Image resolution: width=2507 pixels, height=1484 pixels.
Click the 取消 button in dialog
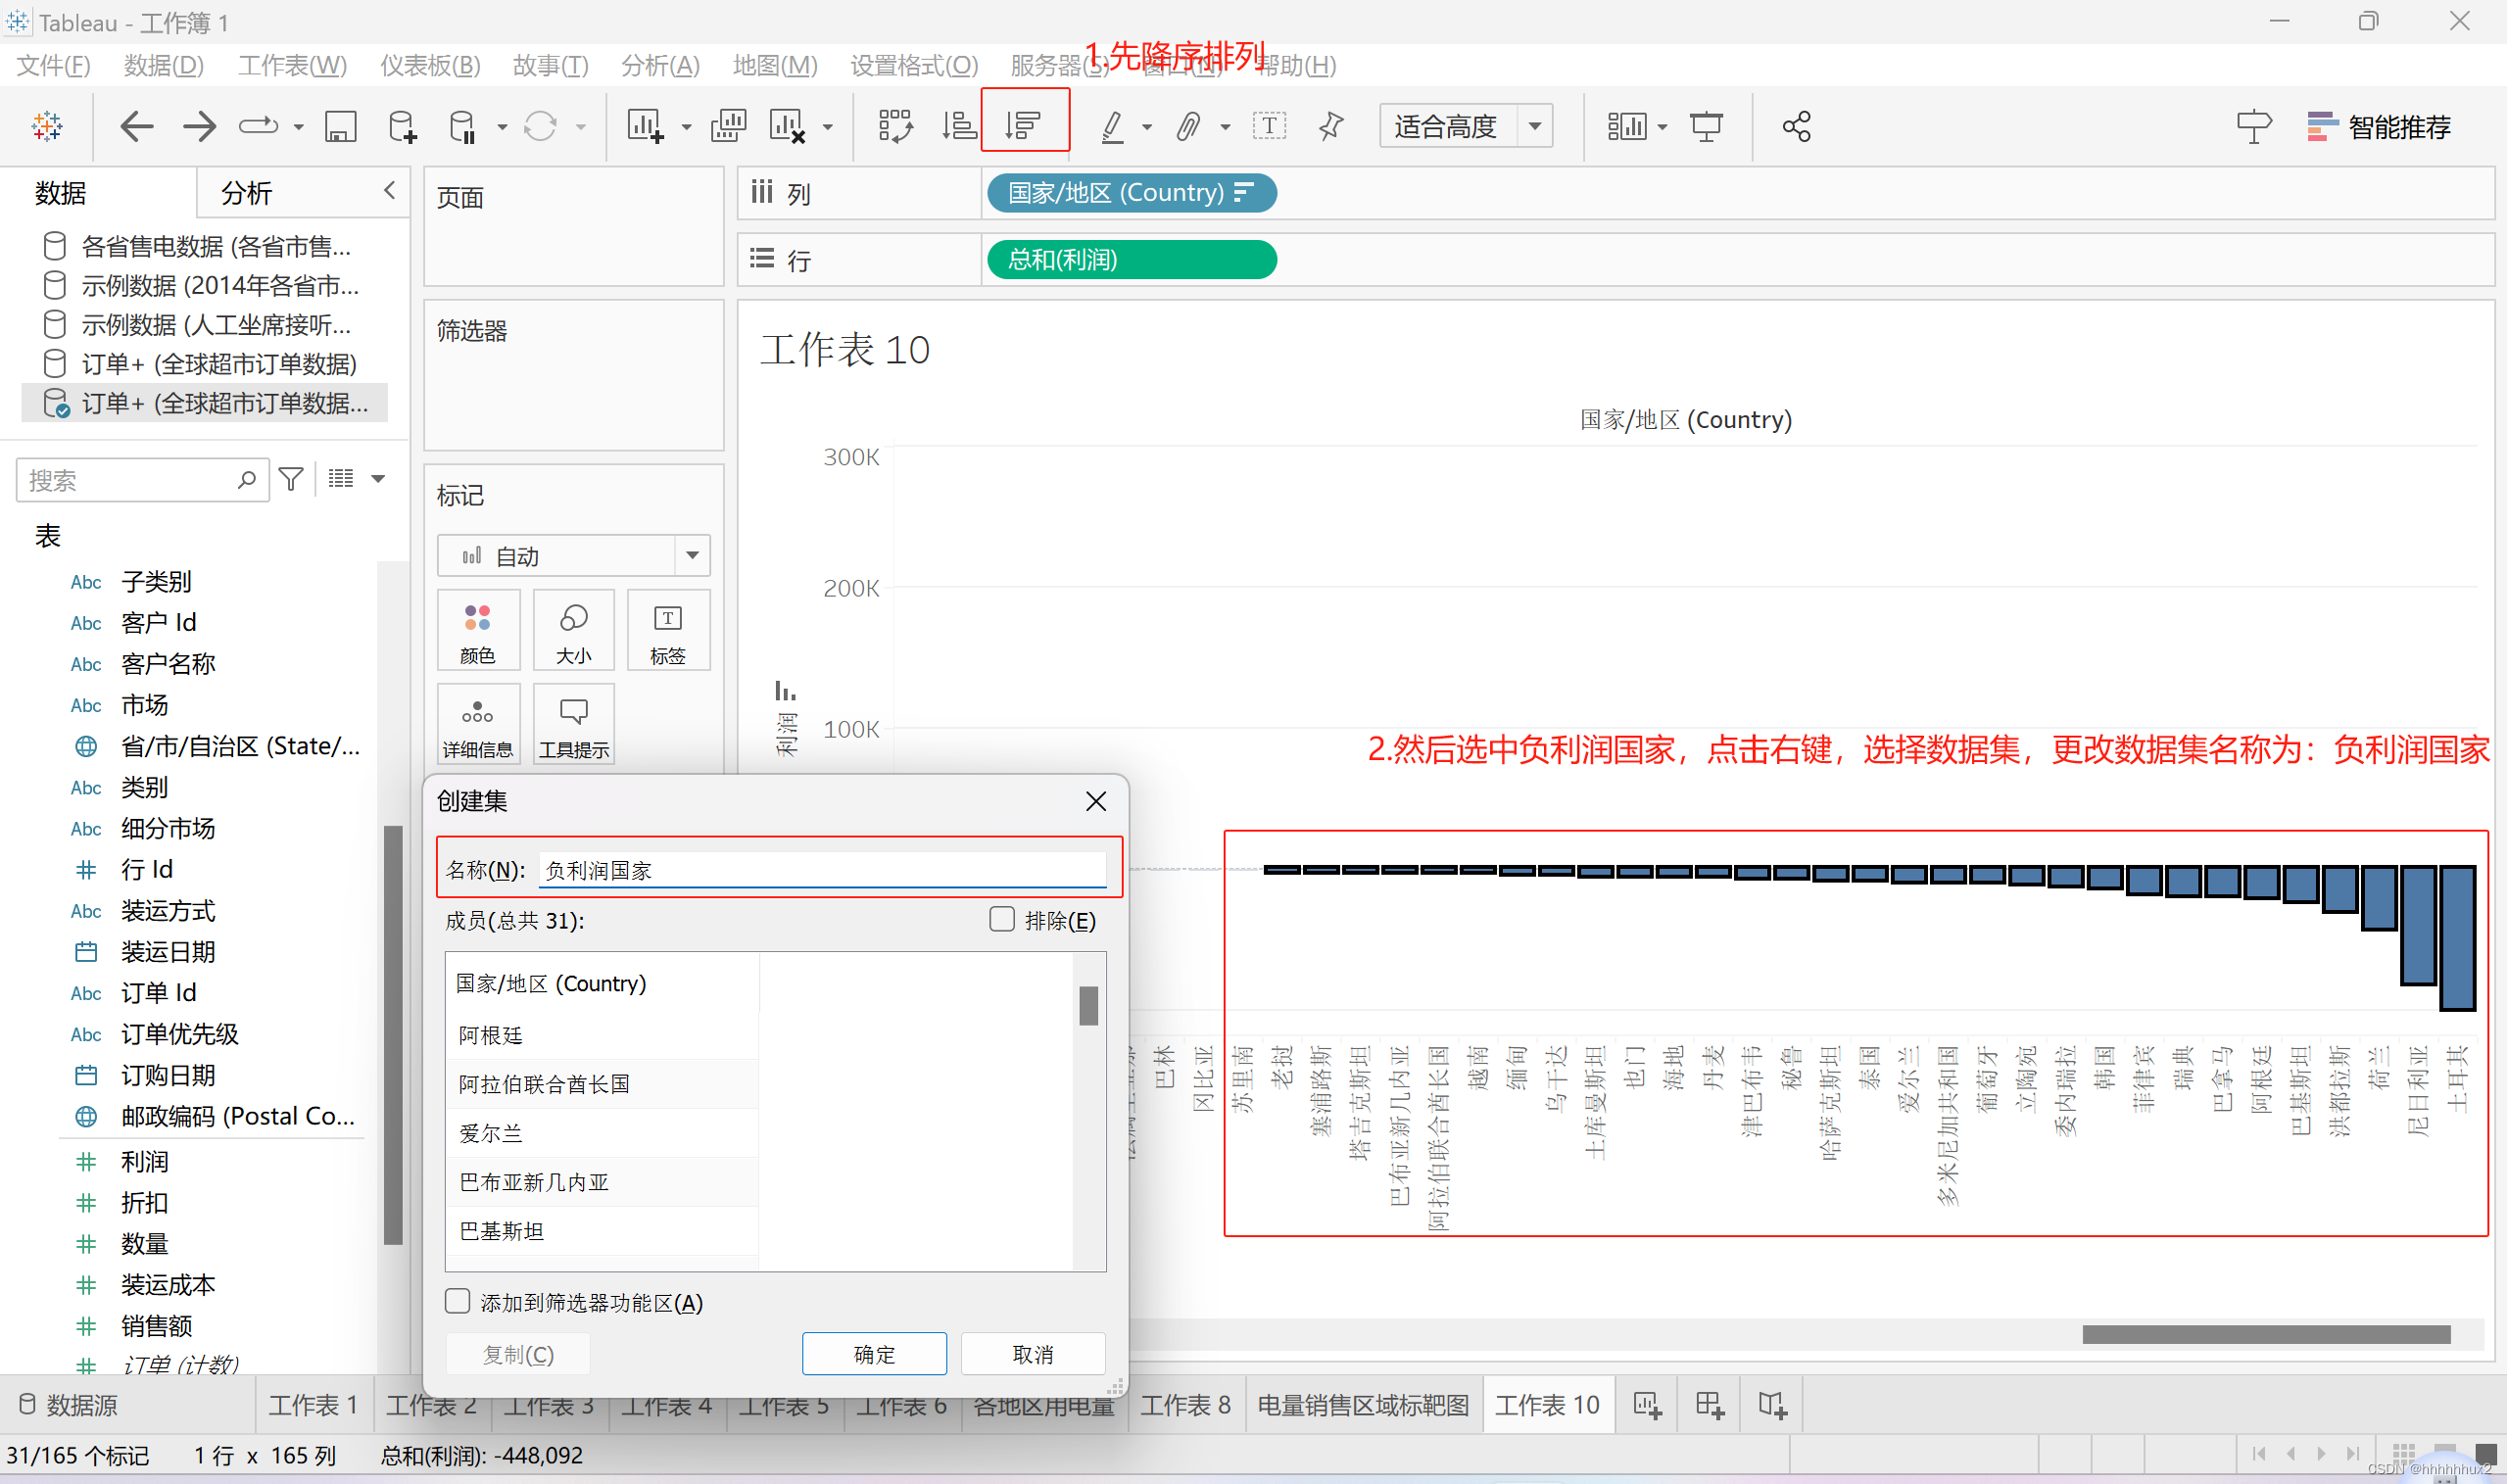[x=1032, y=1354]
